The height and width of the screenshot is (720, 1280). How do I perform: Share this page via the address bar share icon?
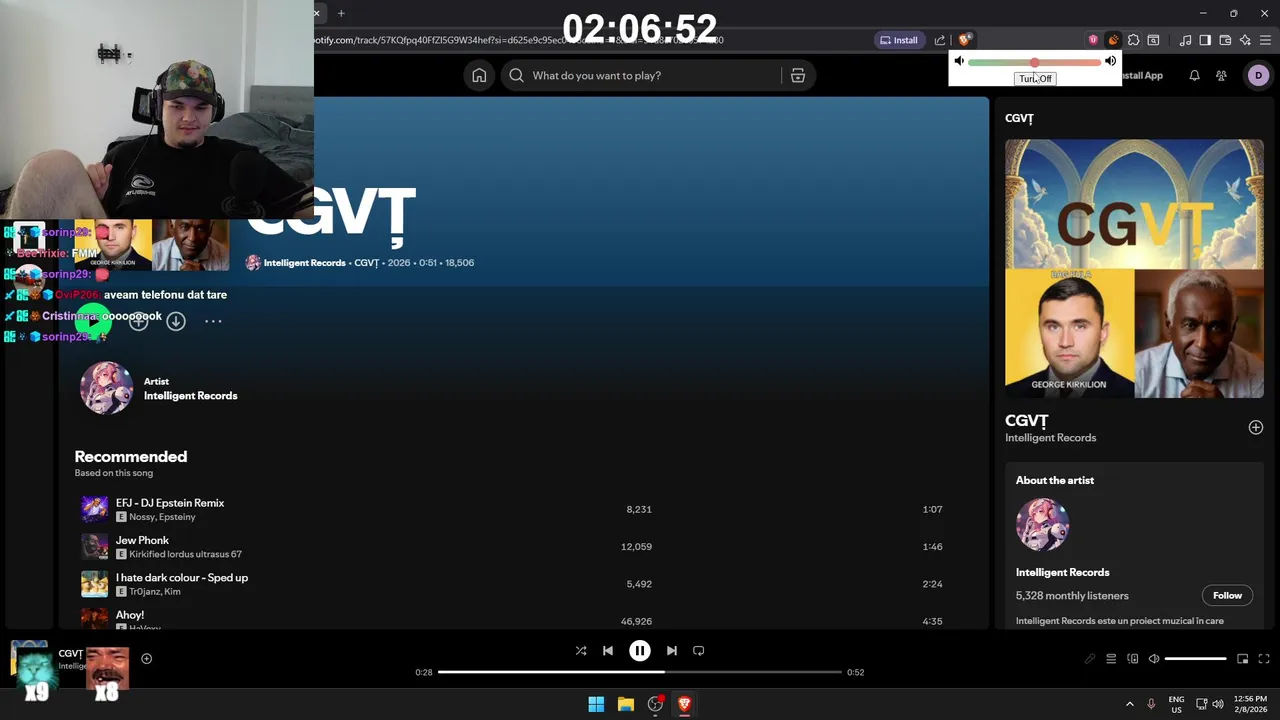940,40
